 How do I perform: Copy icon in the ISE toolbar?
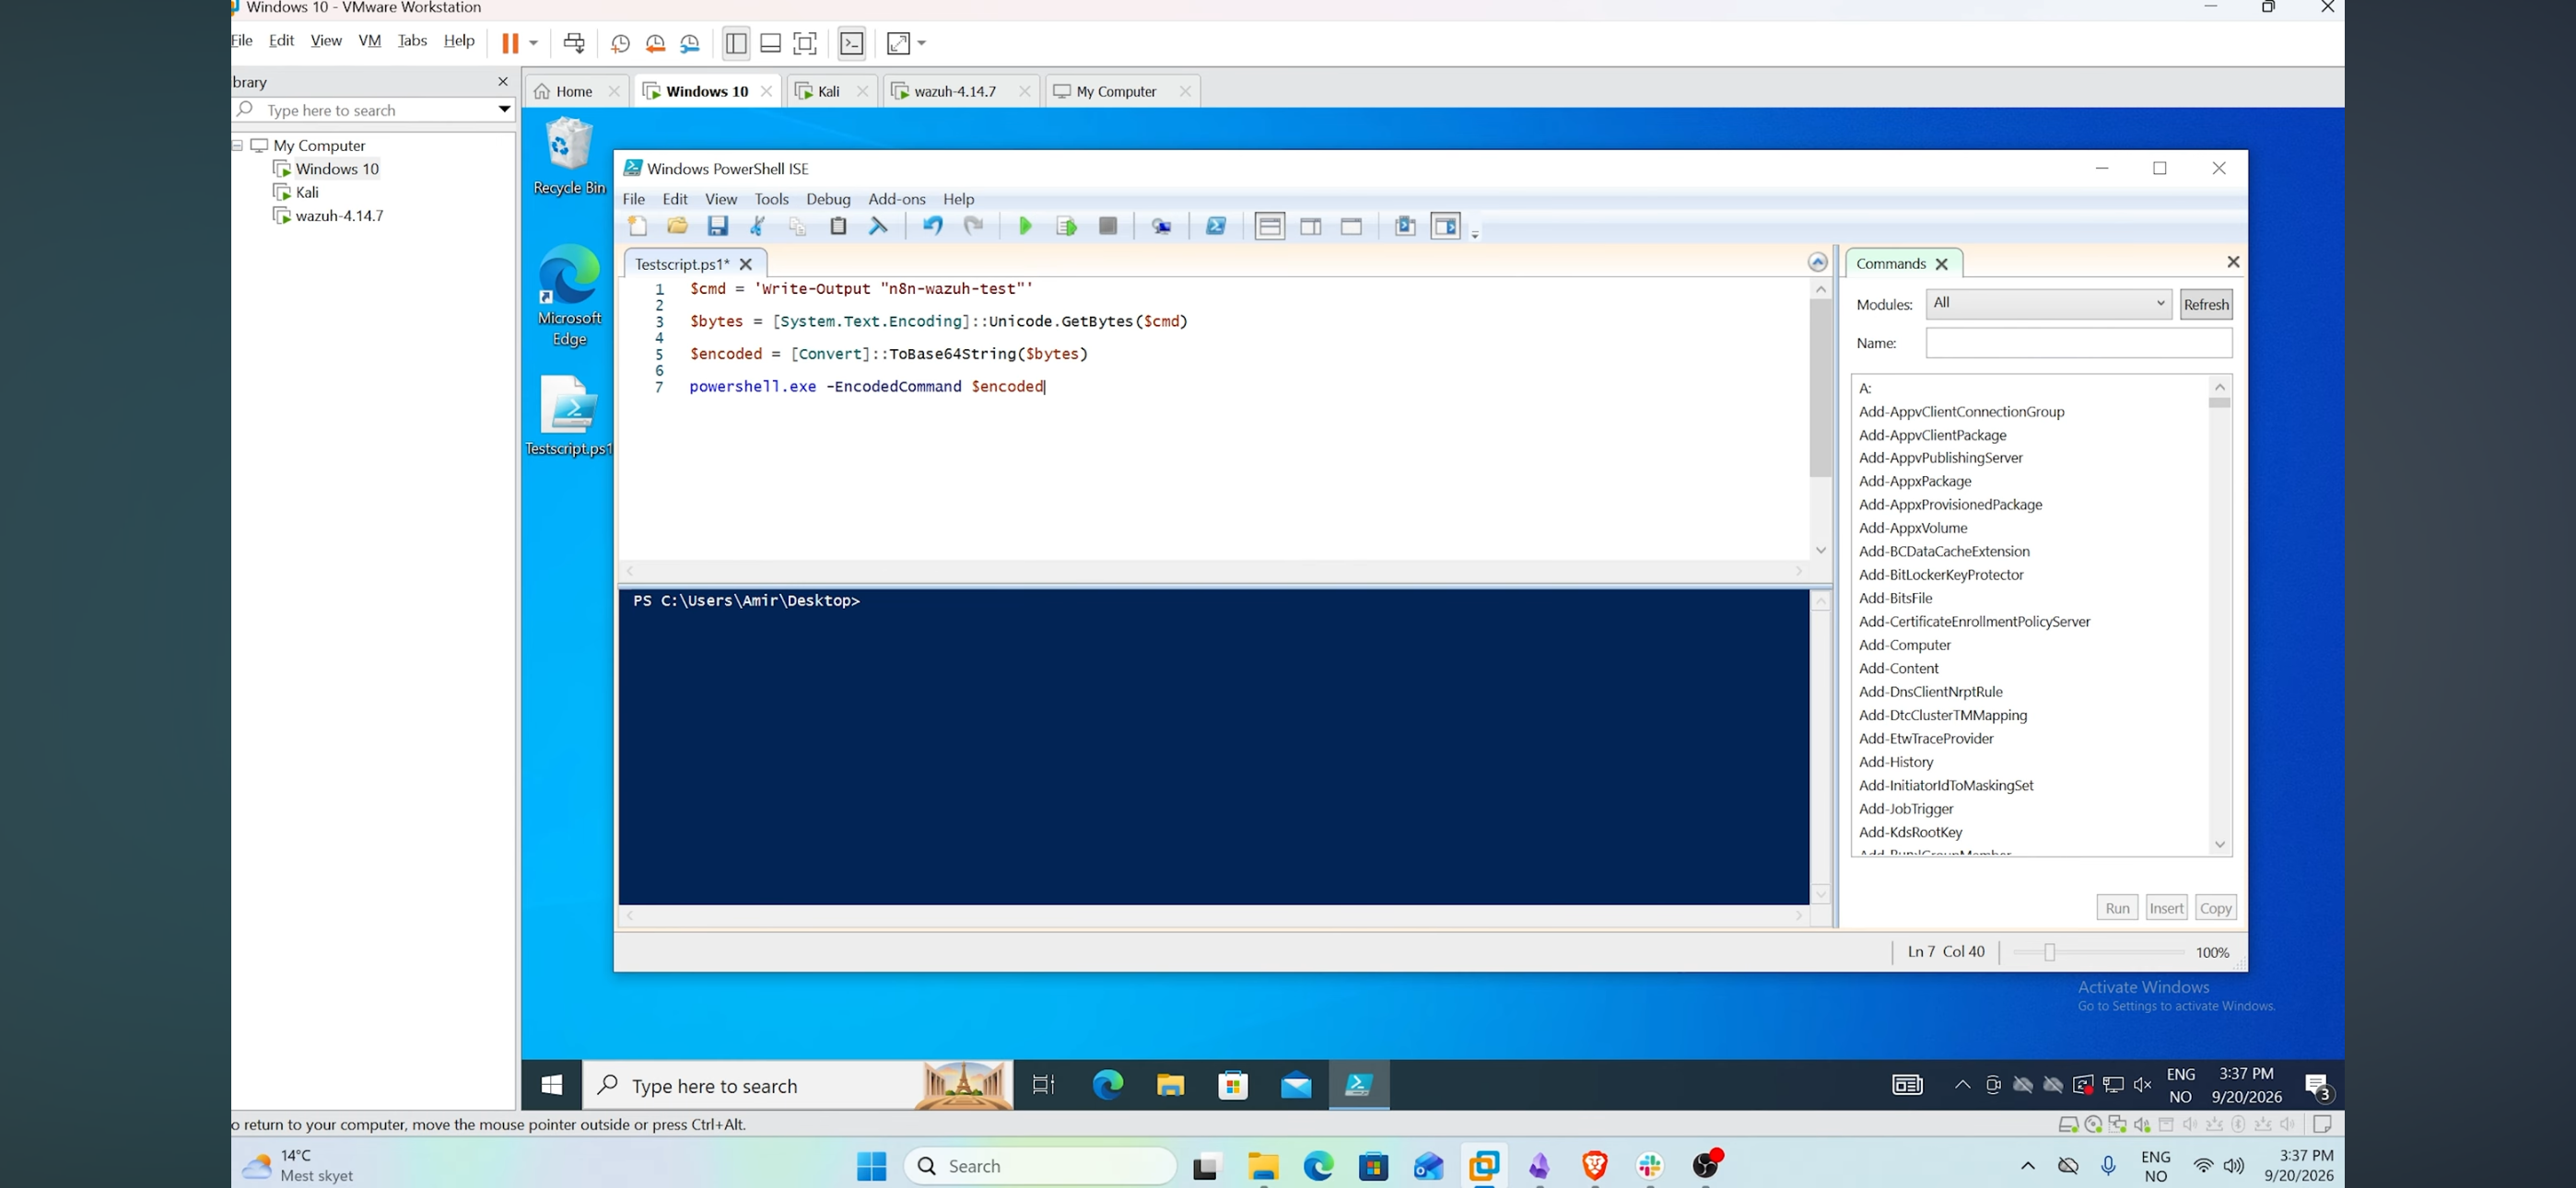tap(798, 226)
